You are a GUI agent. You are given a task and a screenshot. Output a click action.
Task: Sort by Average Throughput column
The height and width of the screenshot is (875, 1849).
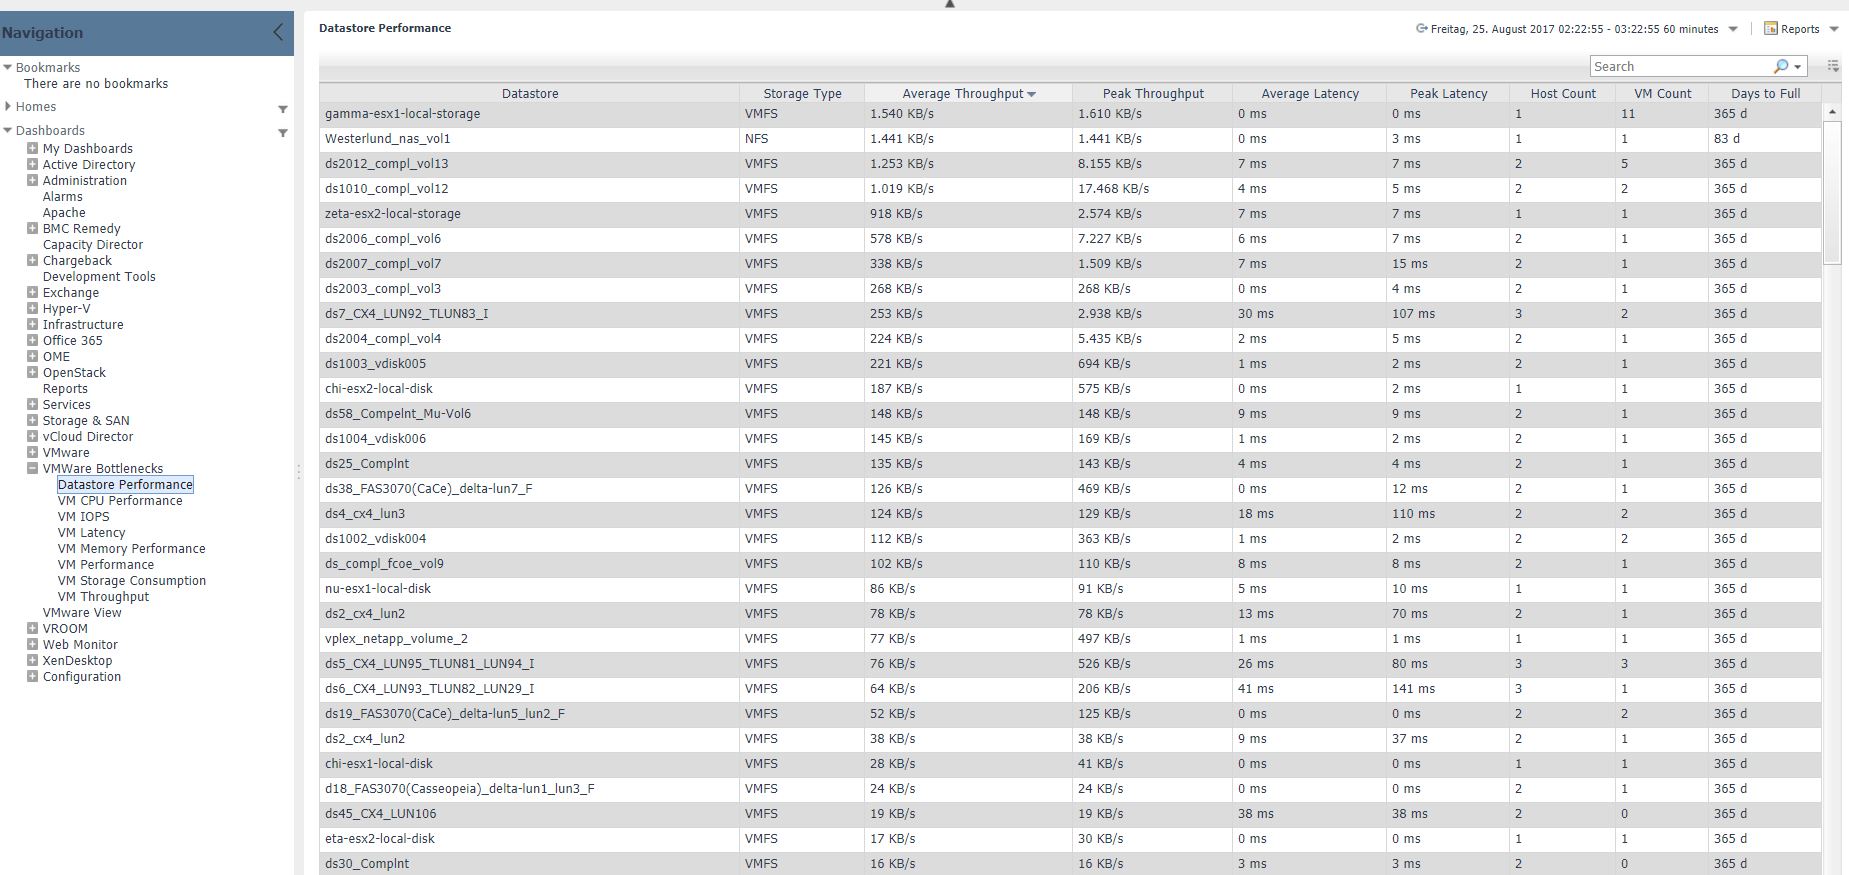point(968,93)
